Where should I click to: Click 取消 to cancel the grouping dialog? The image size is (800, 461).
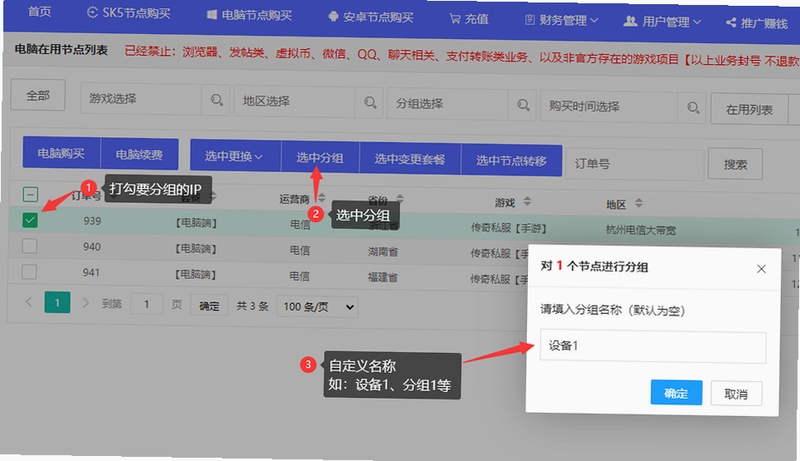736,394
